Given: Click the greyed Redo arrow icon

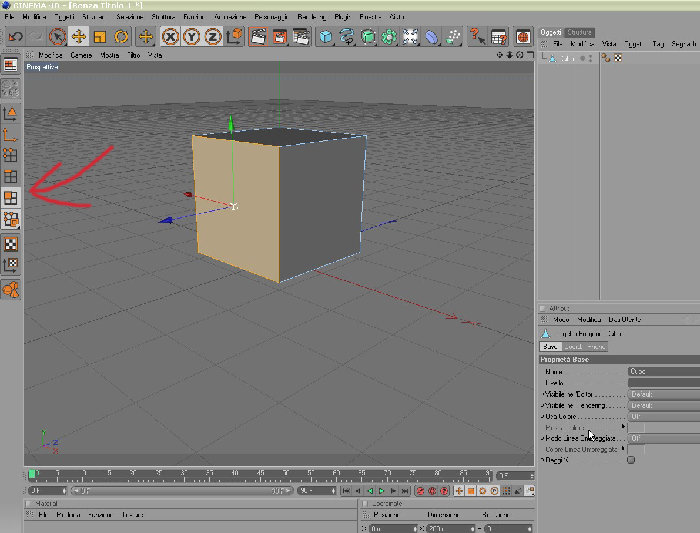Looking at the screenshot, I should click(x=37, y=37).
